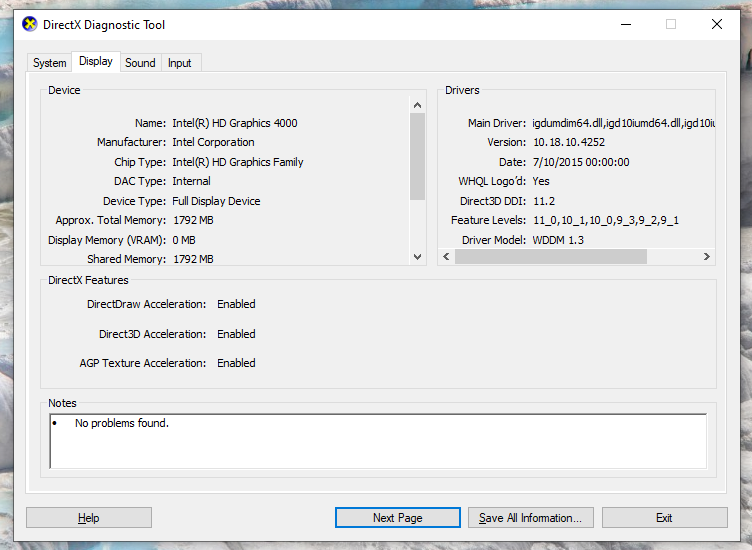Click the 'Full Display Device' value
The height and width of the screenshot is (550, 752).
tap(216, 201)
